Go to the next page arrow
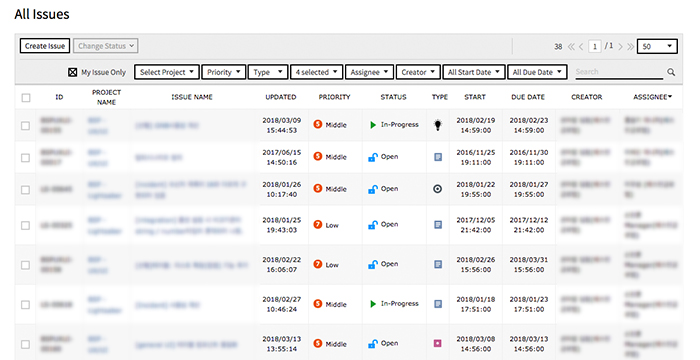 tap(620, 46)
